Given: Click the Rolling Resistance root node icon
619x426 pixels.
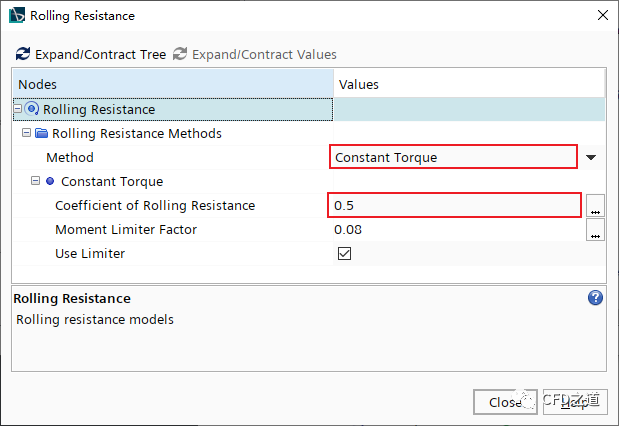Looking at the screenshot, I should (x=33, y=110).
